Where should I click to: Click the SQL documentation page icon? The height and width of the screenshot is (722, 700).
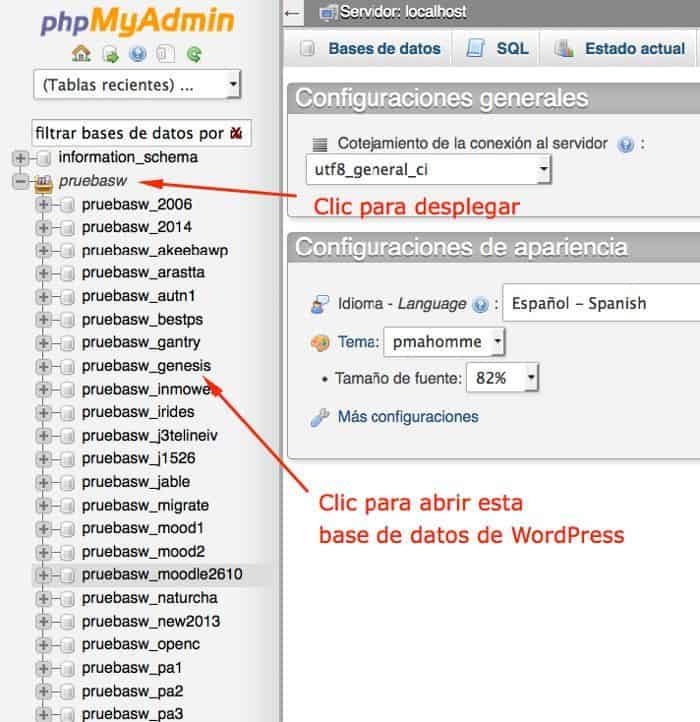[166, 54]
